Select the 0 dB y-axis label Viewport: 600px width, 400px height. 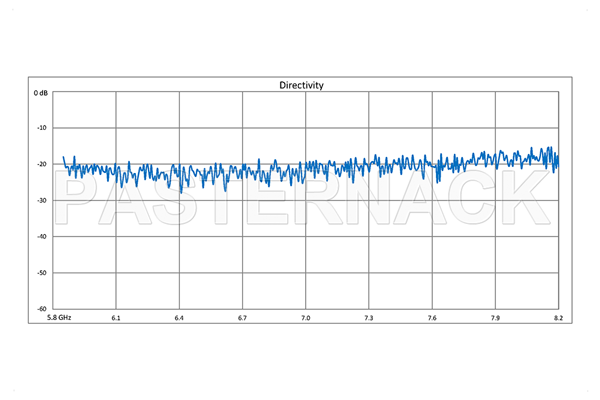(40, 93)
